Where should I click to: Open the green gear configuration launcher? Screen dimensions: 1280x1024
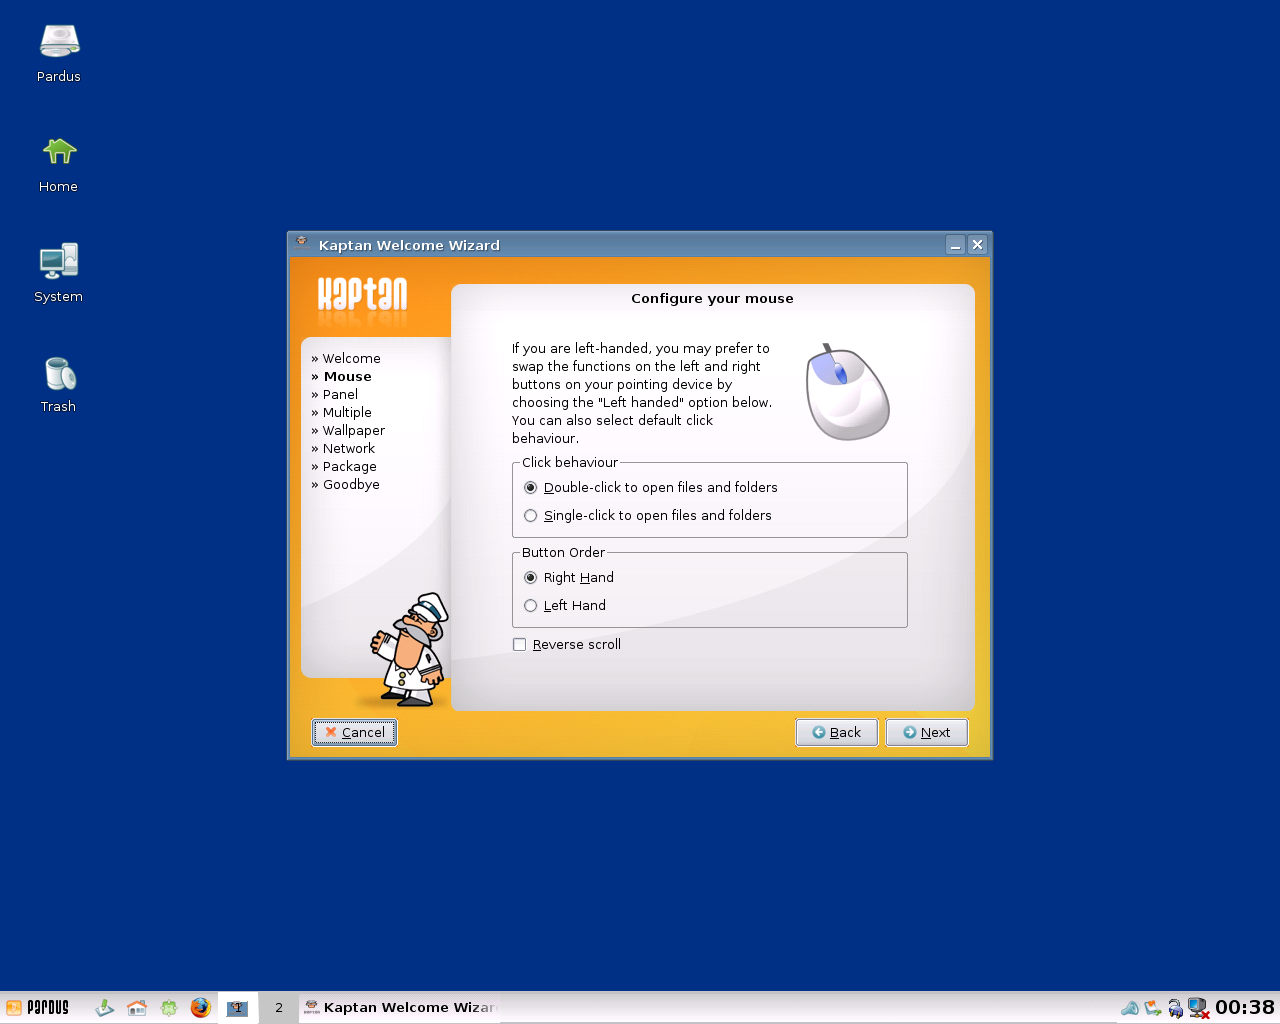pos(169,1007)
